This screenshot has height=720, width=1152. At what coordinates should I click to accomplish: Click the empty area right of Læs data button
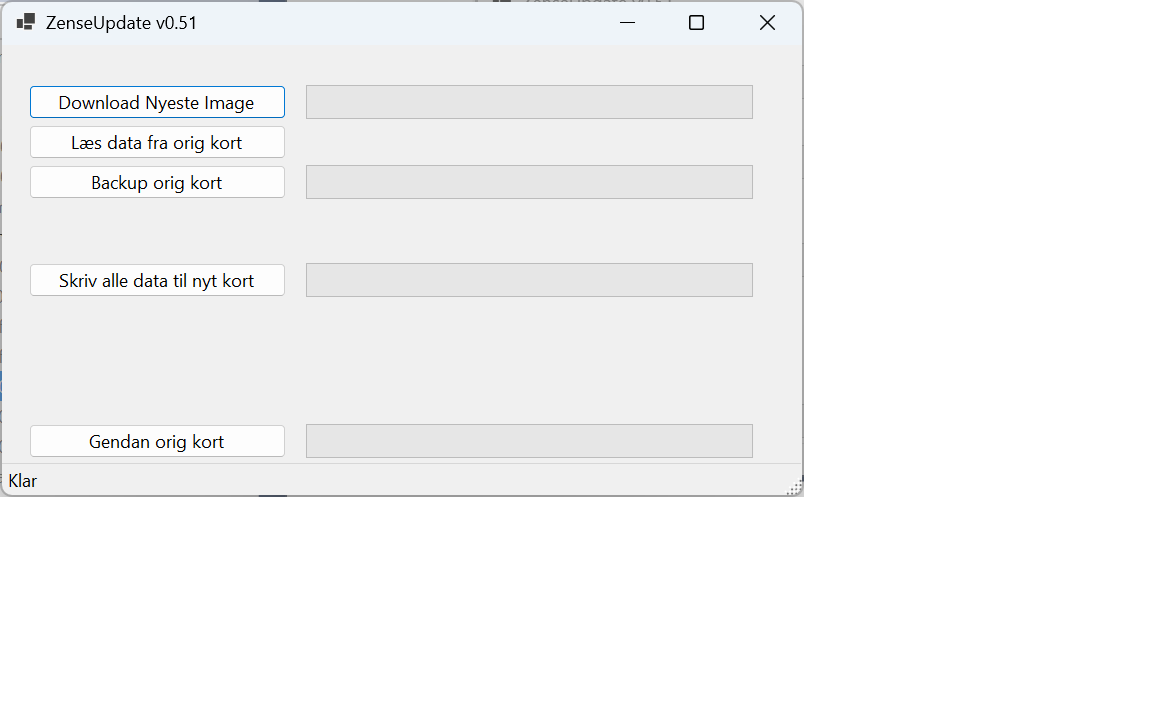529,142
